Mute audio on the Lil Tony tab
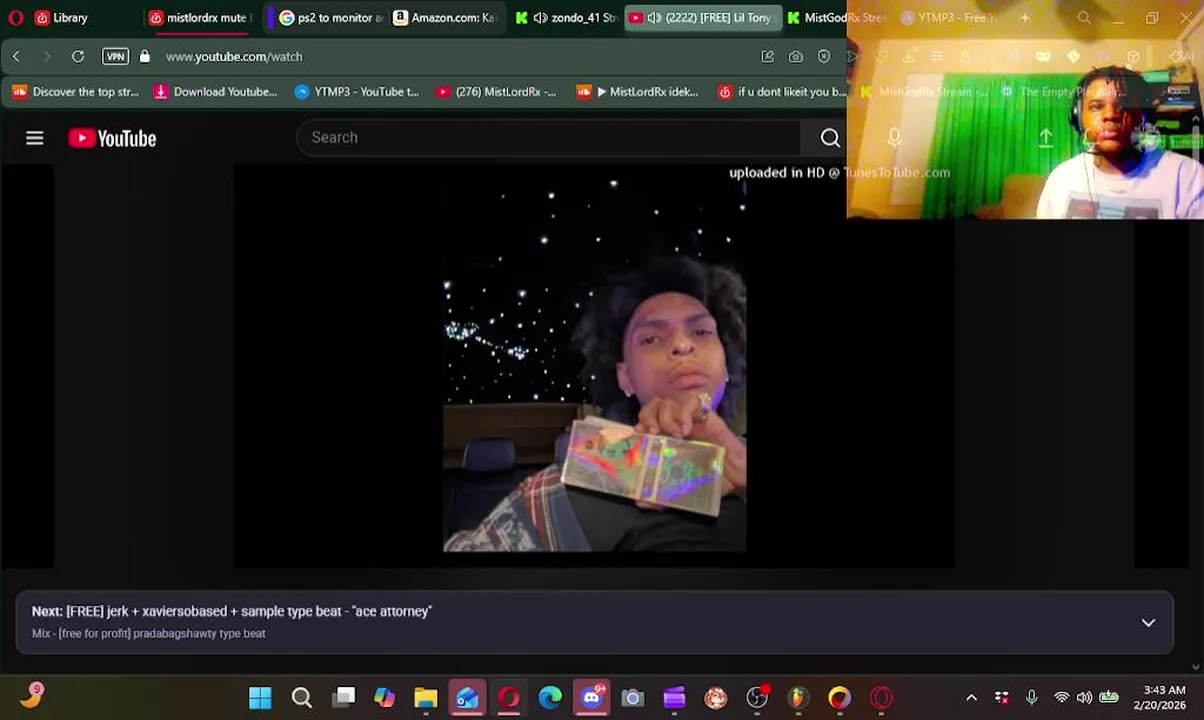This screenshot has height=720, width=1204. 654,18
